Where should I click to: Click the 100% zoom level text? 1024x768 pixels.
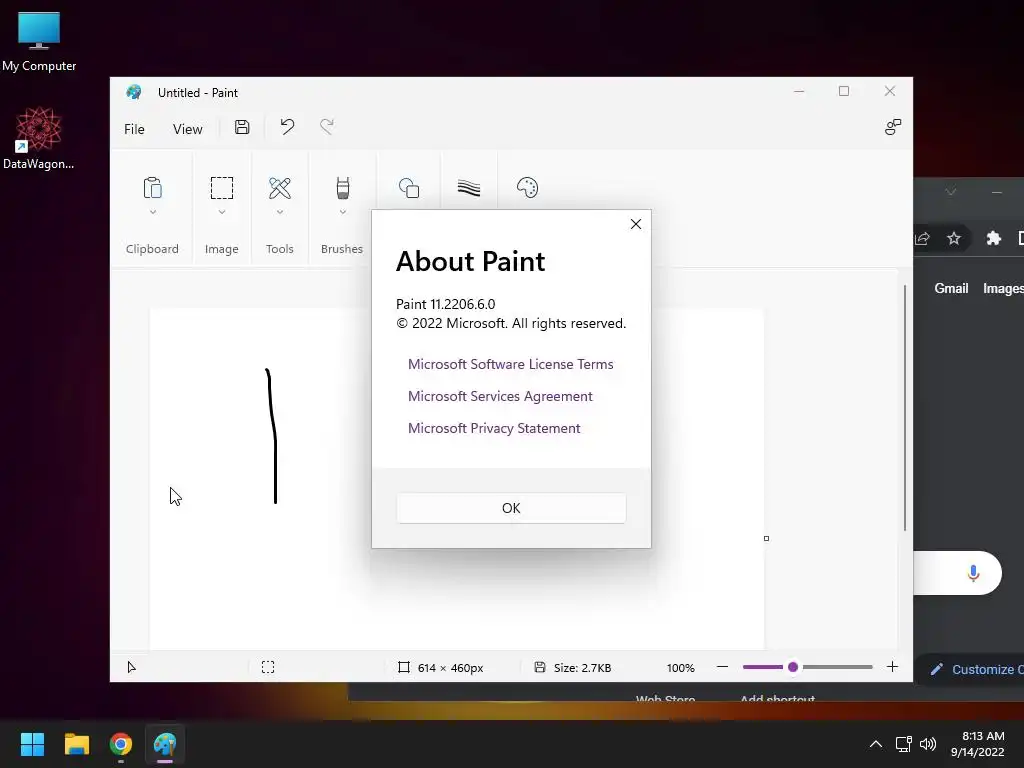[680, 668]
